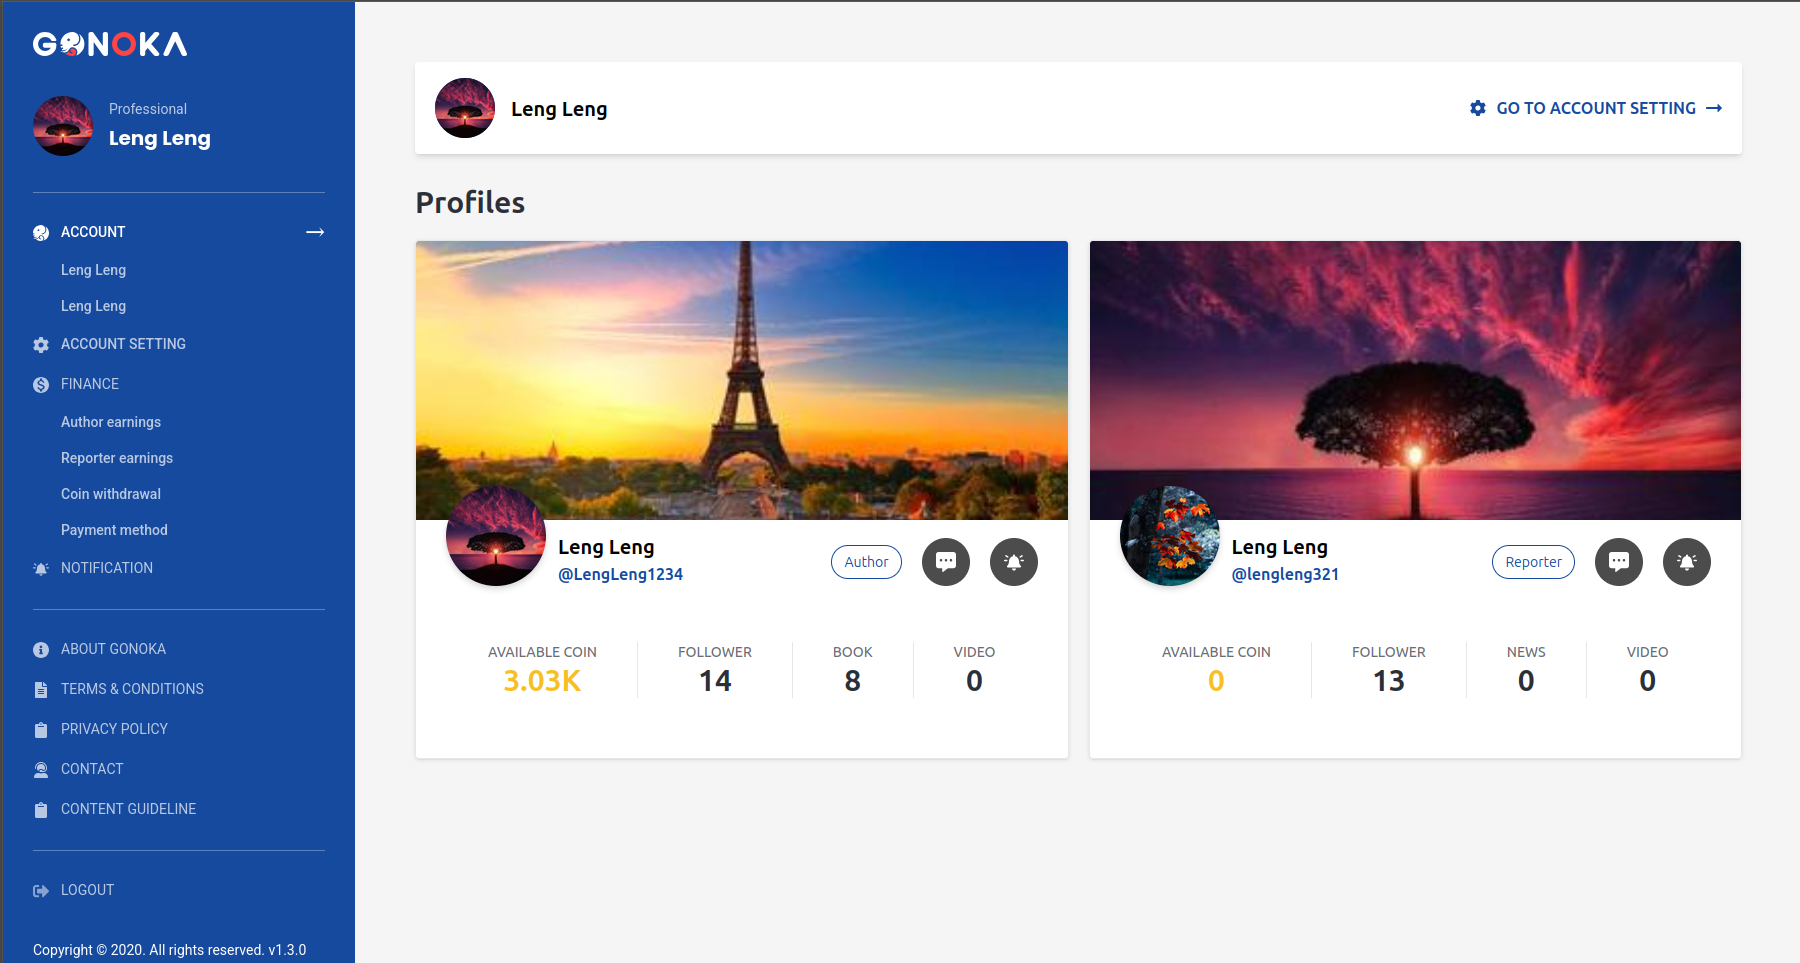Open Account Setting in the sidebar

pos(123,344)
